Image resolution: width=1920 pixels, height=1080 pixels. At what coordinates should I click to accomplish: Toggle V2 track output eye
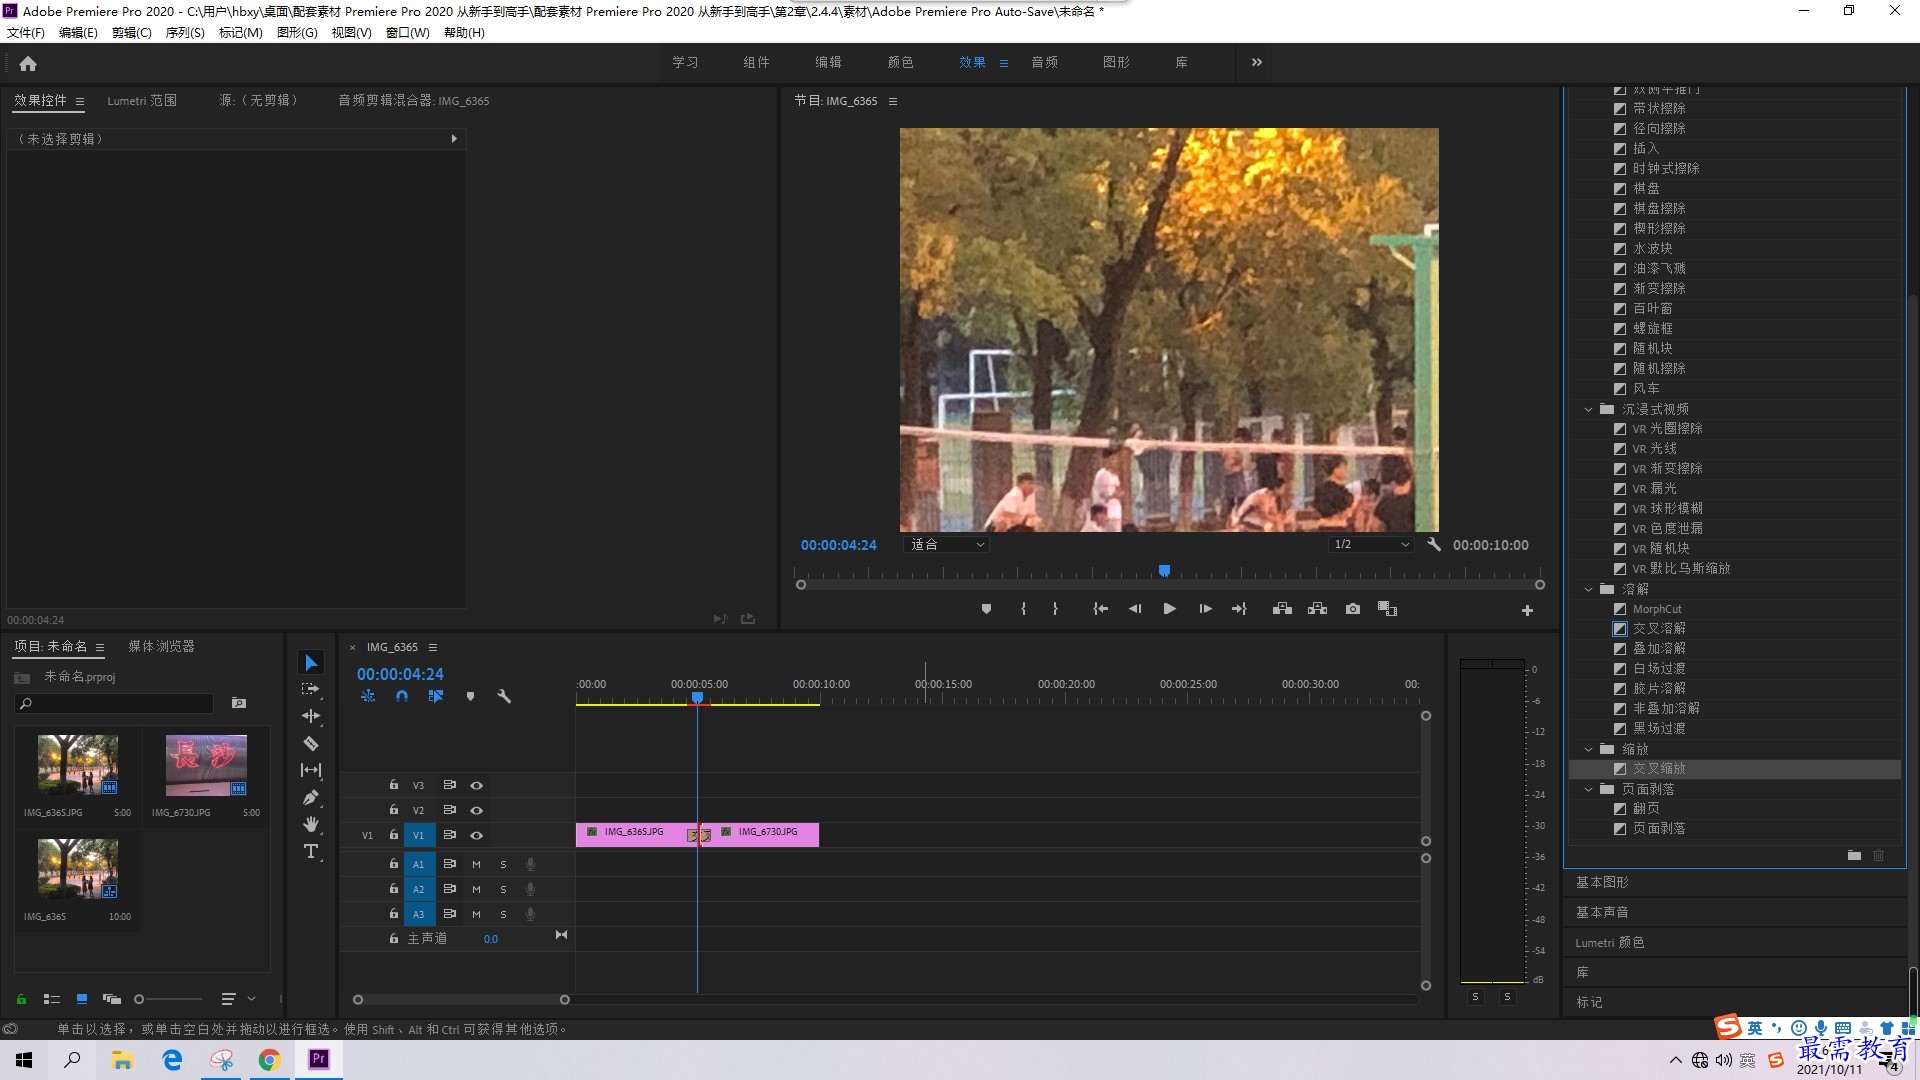point(477,810)
